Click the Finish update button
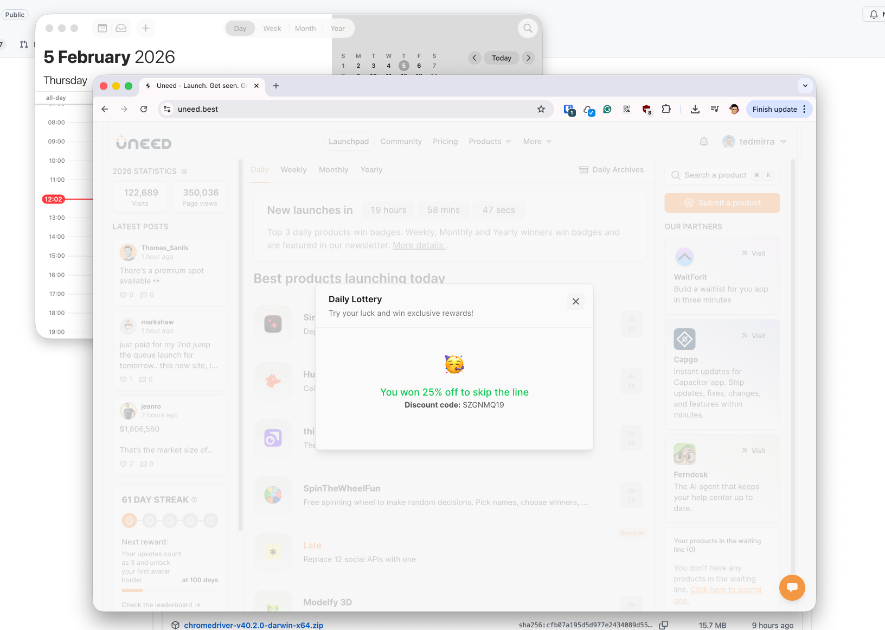The height and width of the screenshot is (630, 885). pyautogui.click(x=779, y=109)
